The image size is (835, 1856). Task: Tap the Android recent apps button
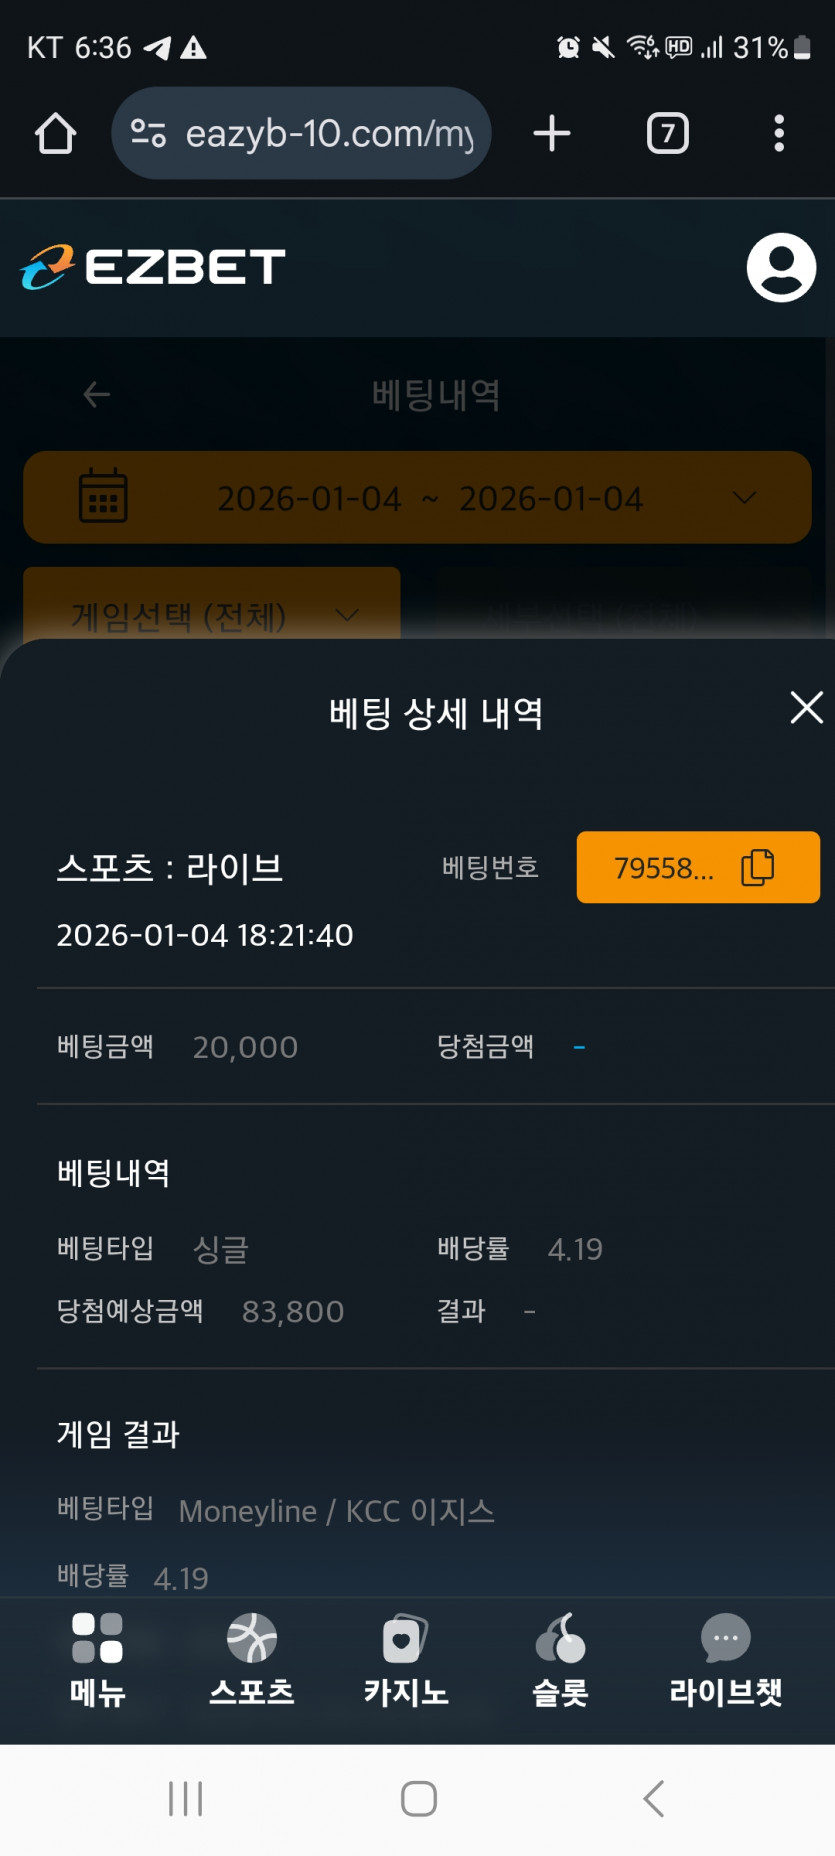[x=186, y=1799]
